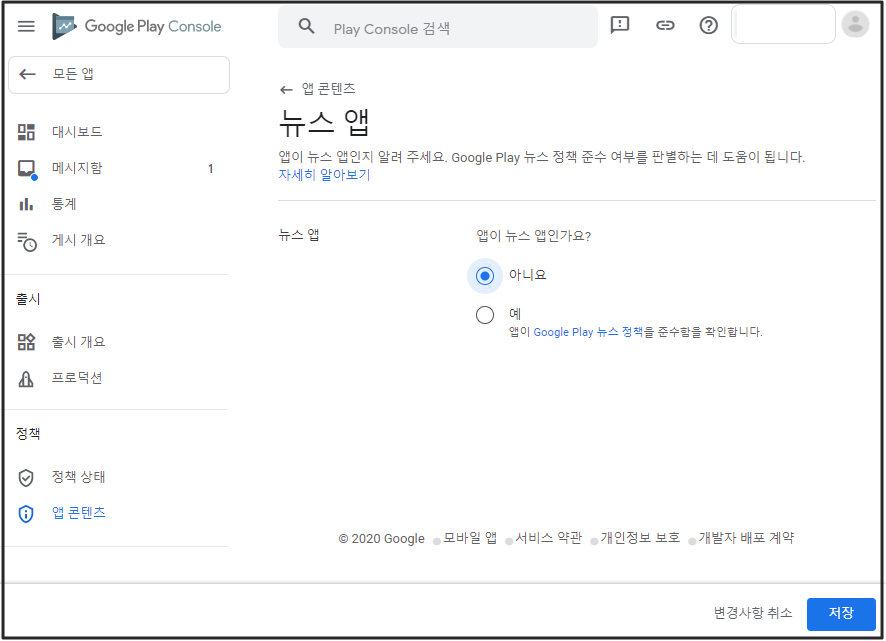Image resolution: width=886 pixels, height=641 pixels.
Task: Click 변경사항 취소 button
Action: [x=752, y=613]
